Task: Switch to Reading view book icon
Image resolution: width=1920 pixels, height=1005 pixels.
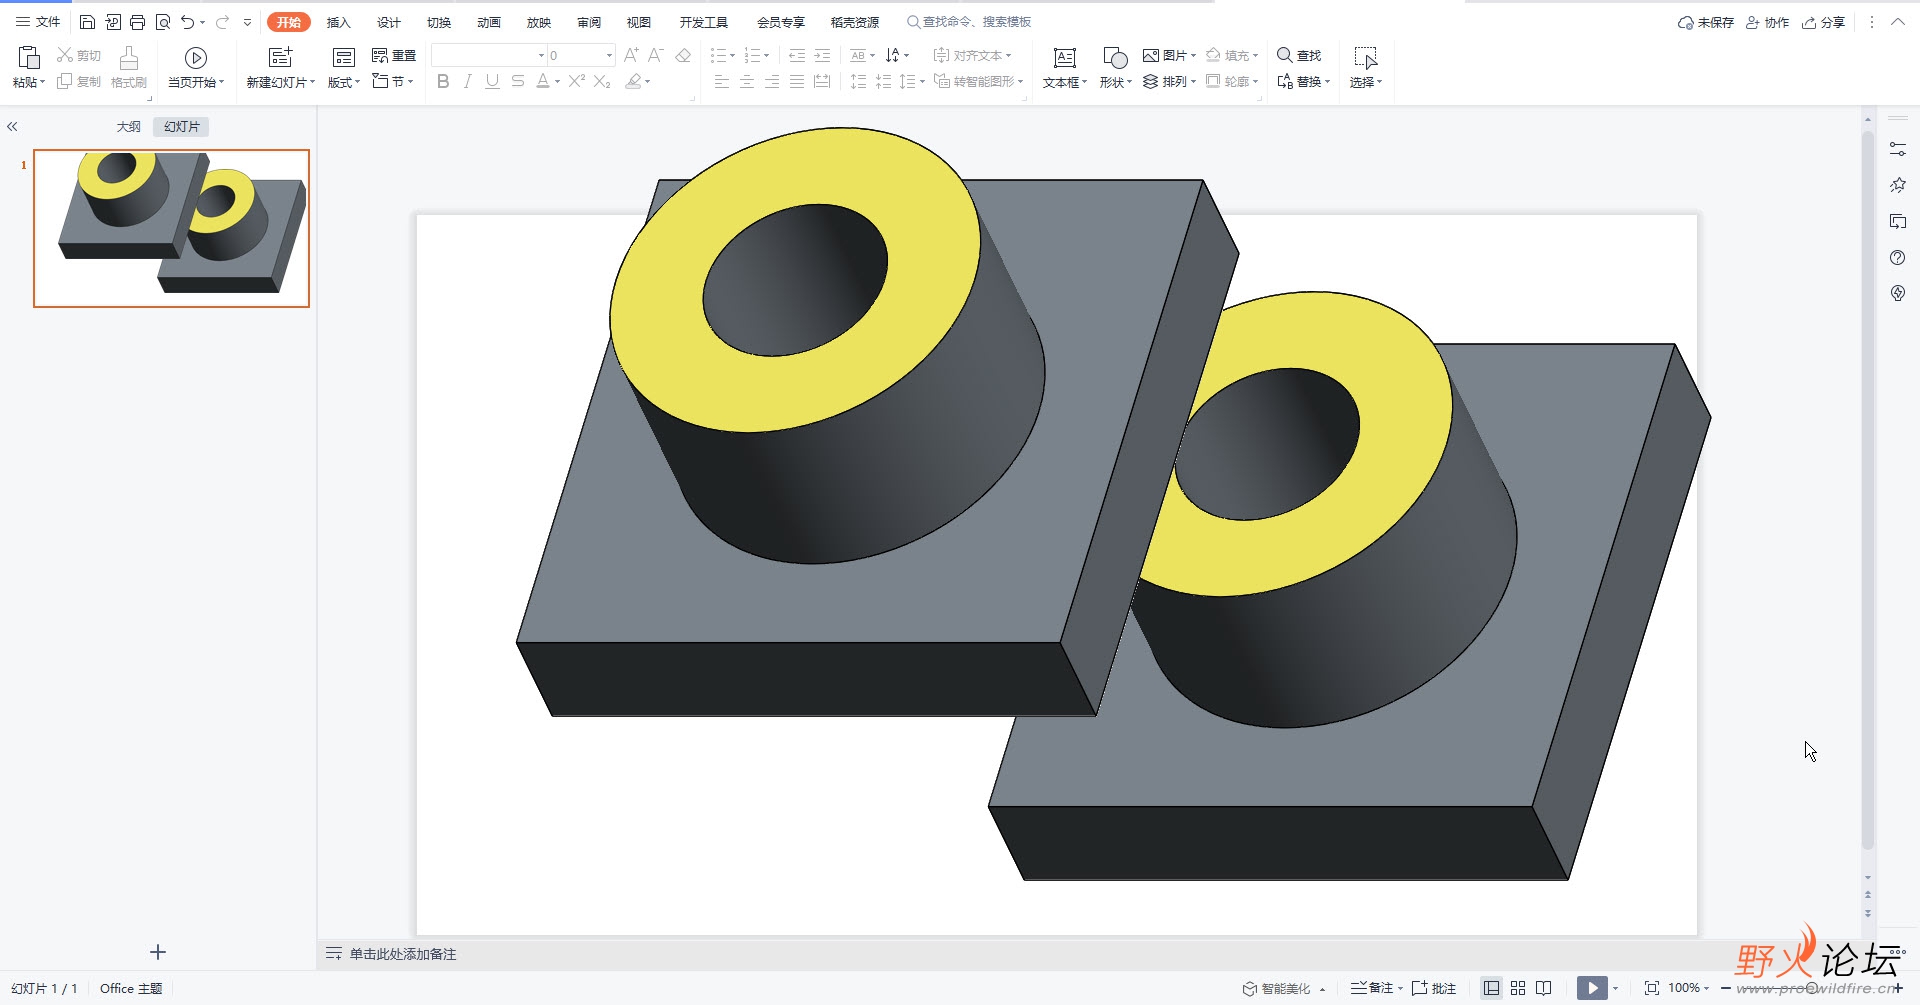Action: [x=1544, y=988]
